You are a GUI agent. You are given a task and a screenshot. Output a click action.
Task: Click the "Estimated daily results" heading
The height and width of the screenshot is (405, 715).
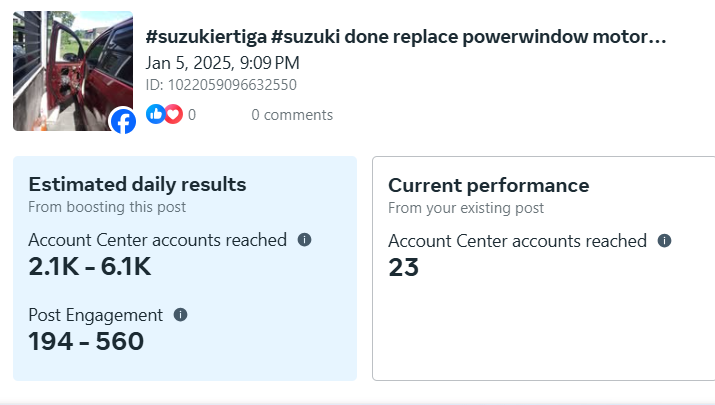coord(137,184)
